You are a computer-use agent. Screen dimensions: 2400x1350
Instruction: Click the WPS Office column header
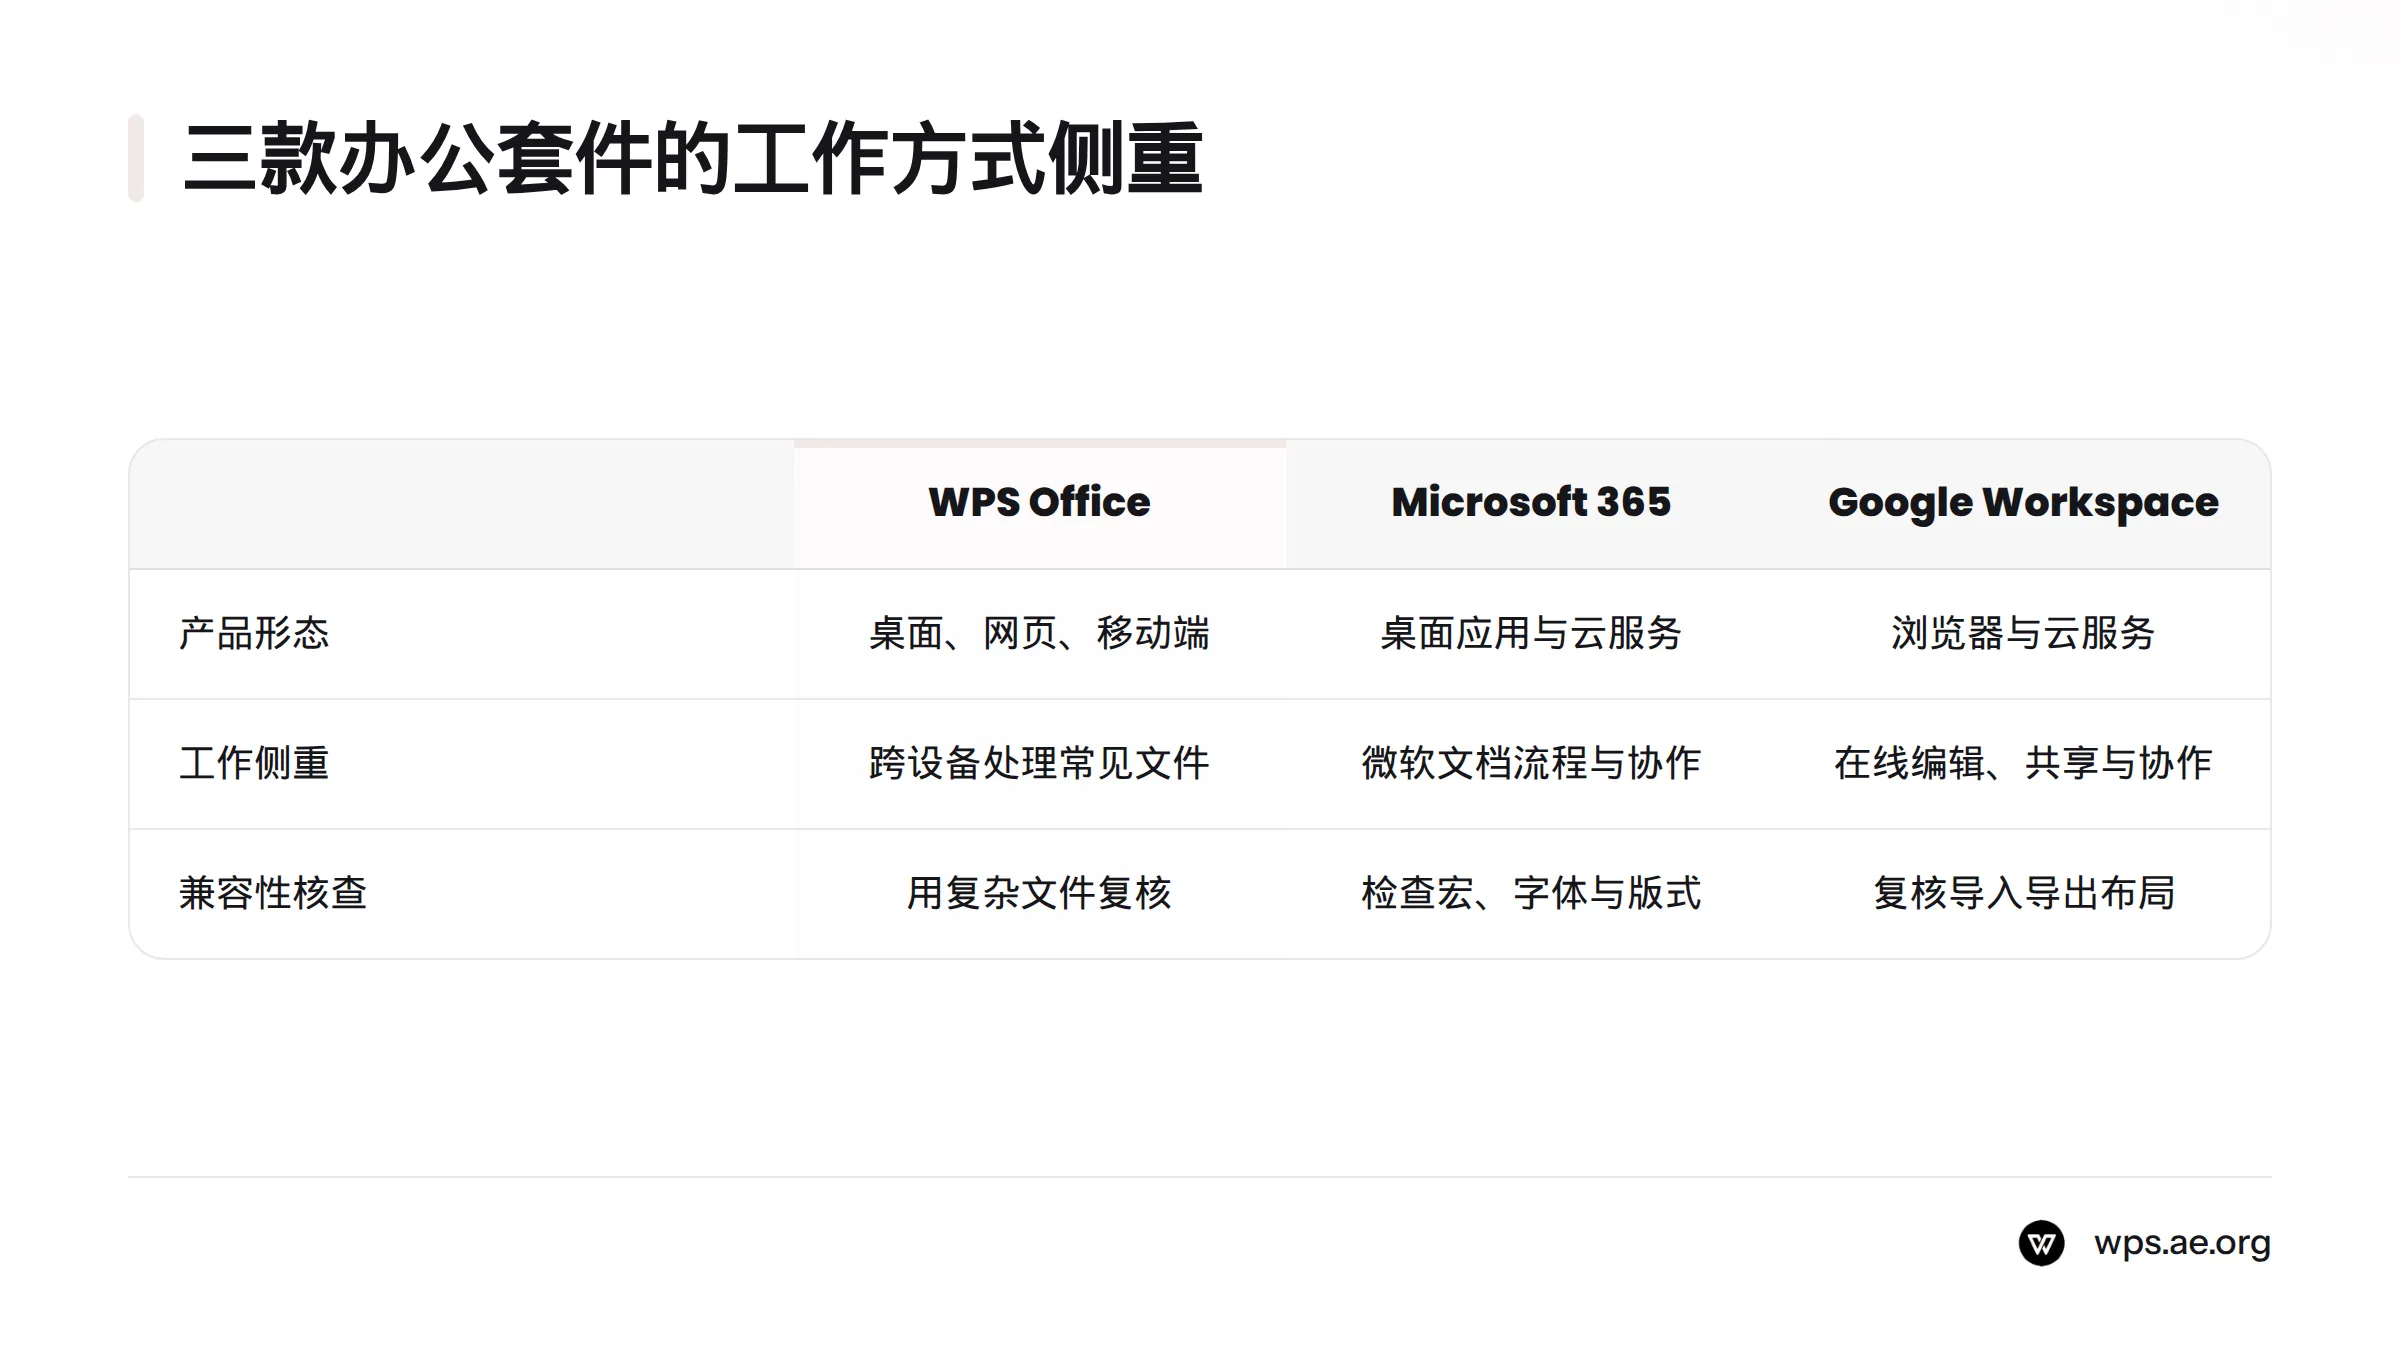coord(1040,502)
